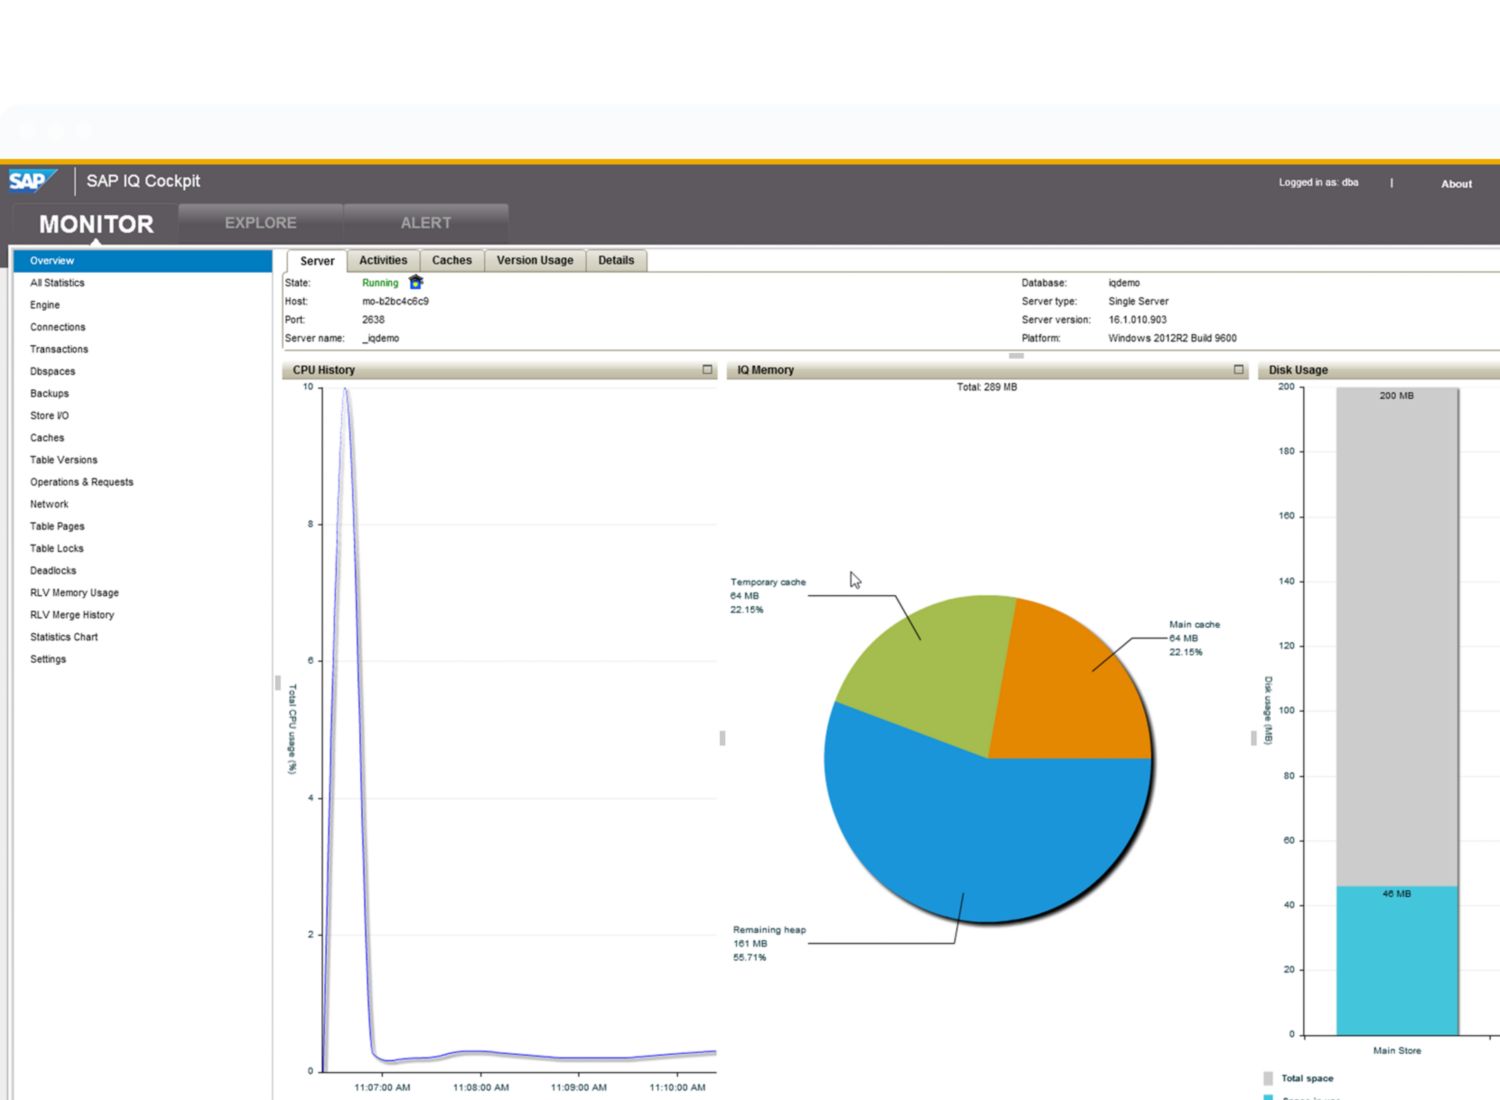Switch to the EXPLORE tab
The image size is (1500, 1100).
click(x=260, y=223)
